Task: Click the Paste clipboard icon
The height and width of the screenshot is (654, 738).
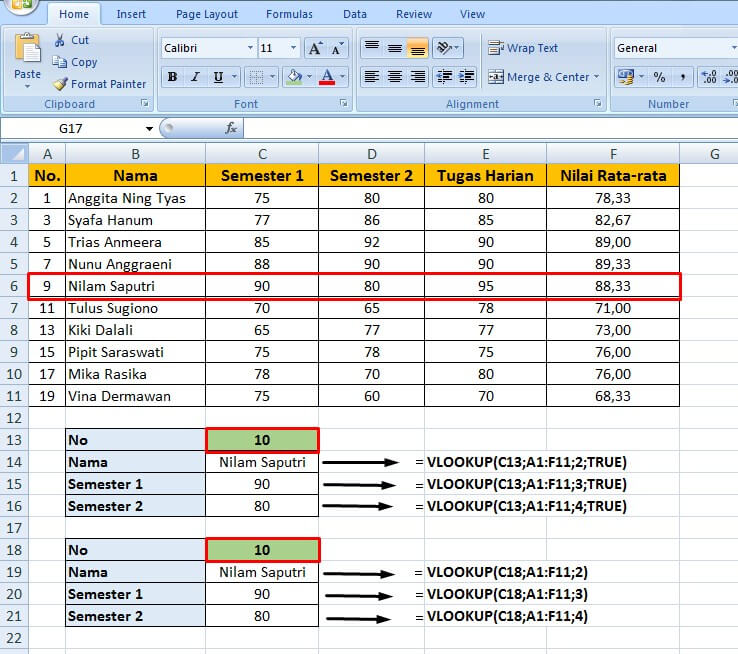Action: [x=27, y=48]
